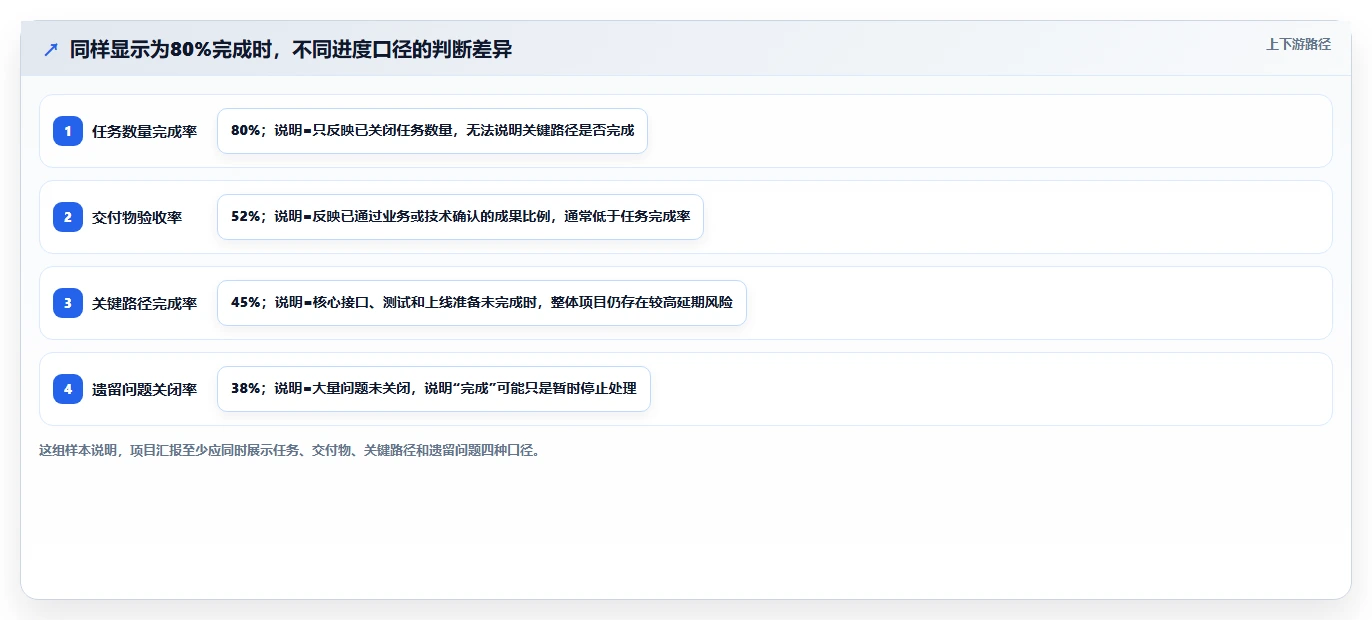Click step number badge 1

[x=68, y=131]
